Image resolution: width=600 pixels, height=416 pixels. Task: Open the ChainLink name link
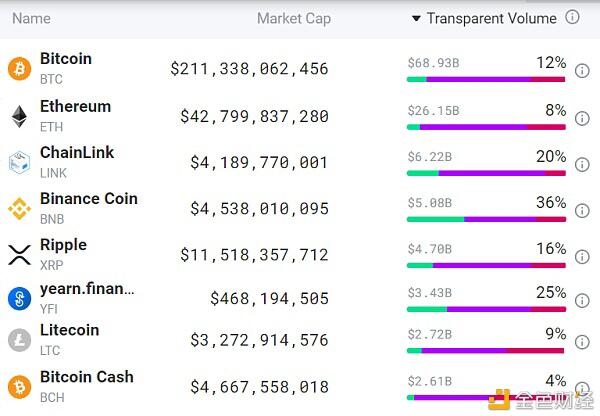pos(77,152)
